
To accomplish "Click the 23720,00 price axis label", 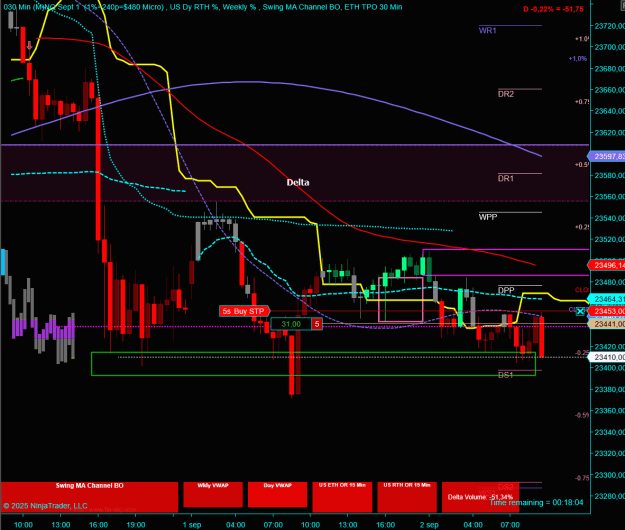I will (x=609, y=26).
